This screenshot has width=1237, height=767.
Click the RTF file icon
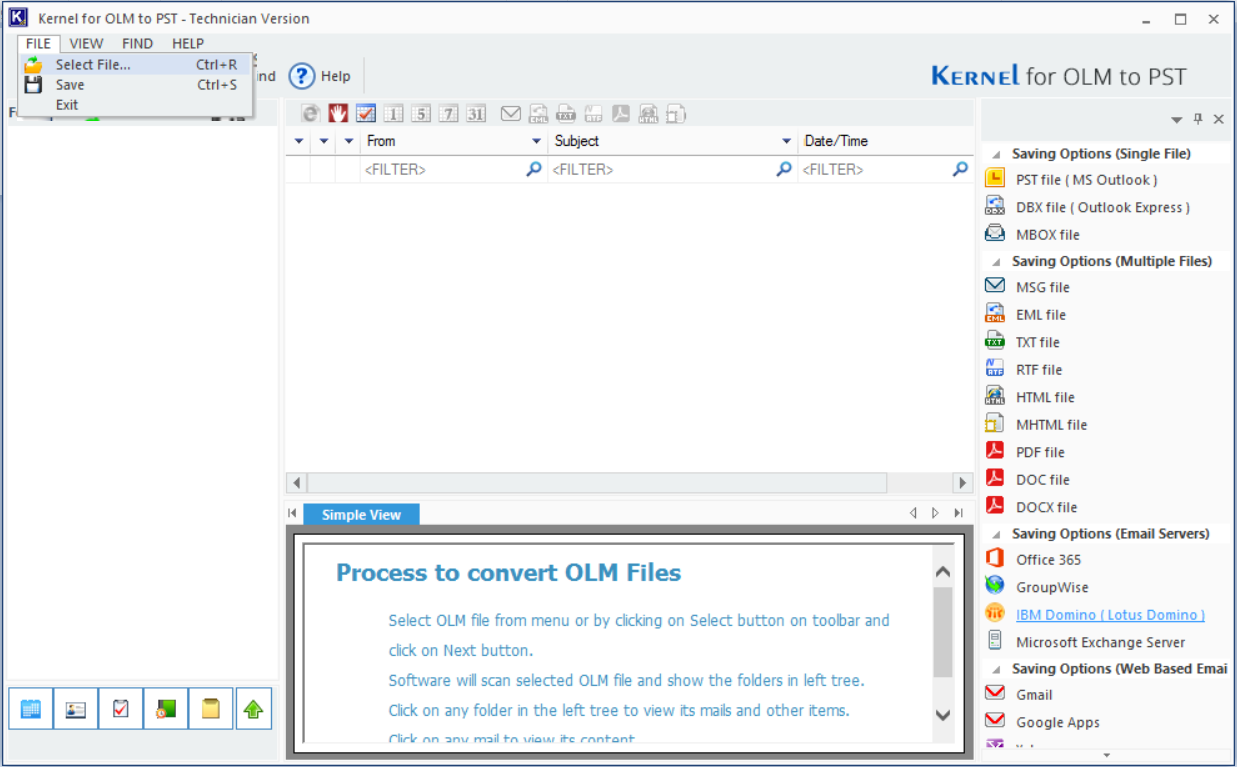click(x=995, y=368)
